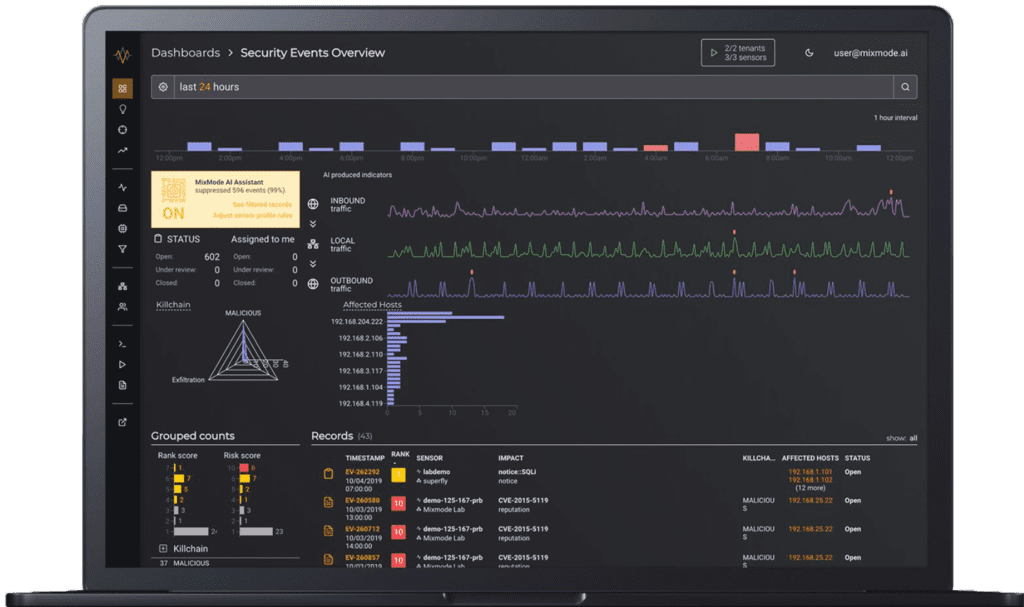Viewport: 1024px width, 607px height.
Task: Click the Killchain heading above radar chart
Action: point(173,304)
